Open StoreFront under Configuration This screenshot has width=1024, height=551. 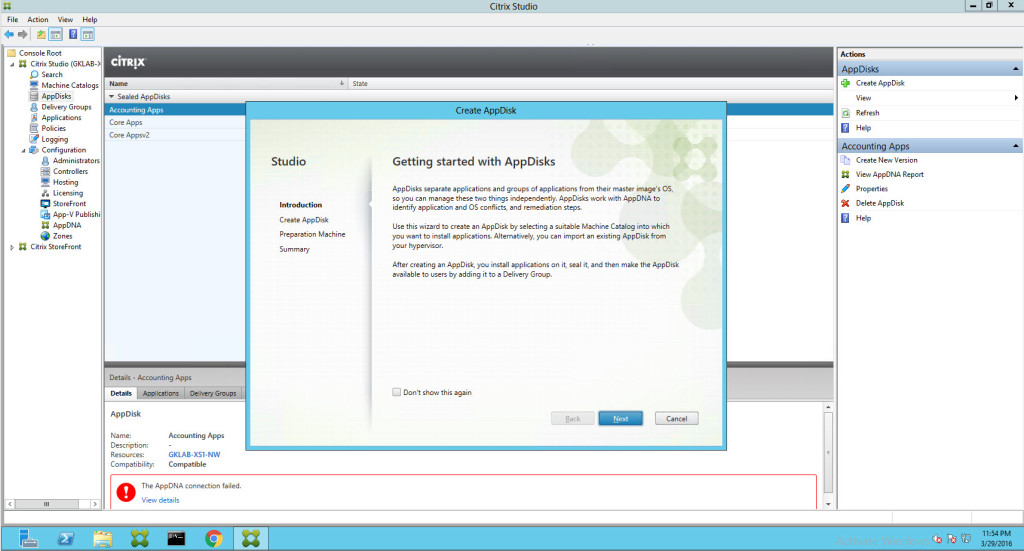click(69, 204)
